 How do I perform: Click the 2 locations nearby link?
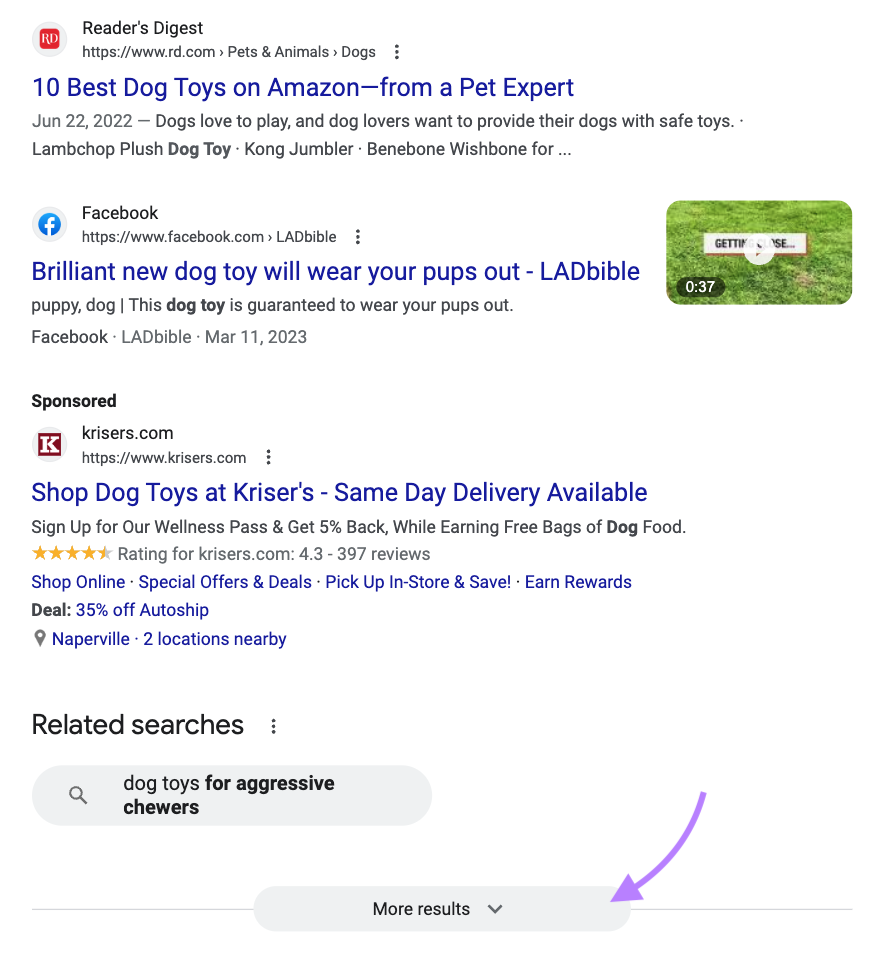click(x=214, y=638)
